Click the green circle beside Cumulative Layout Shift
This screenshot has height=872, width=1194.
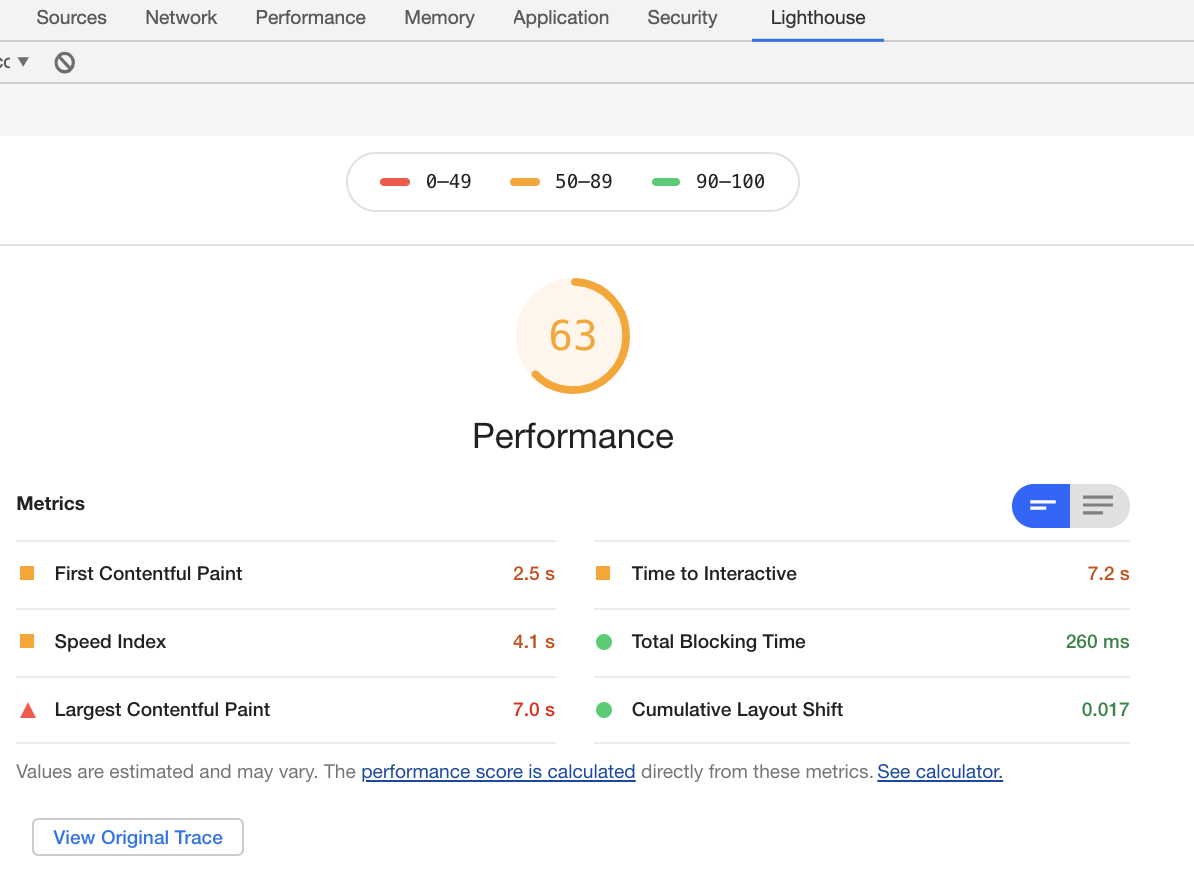tap(604, 710)
